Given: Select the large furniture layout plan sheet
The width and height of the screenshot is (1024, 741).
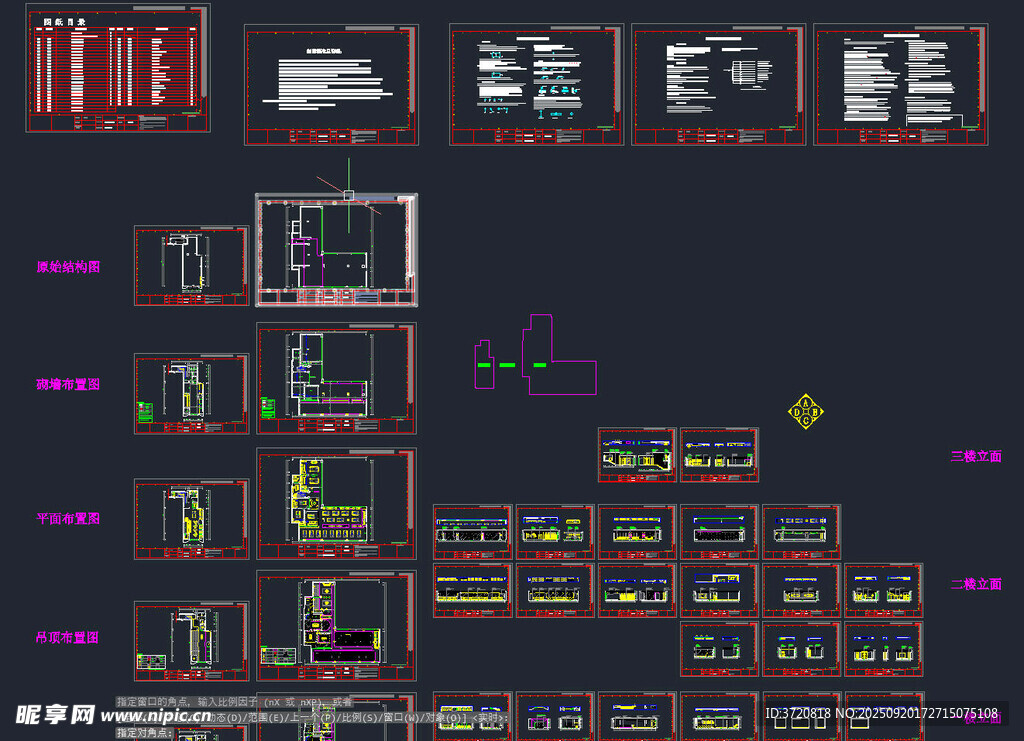Looking at the screenshot, I should (337, 504).
